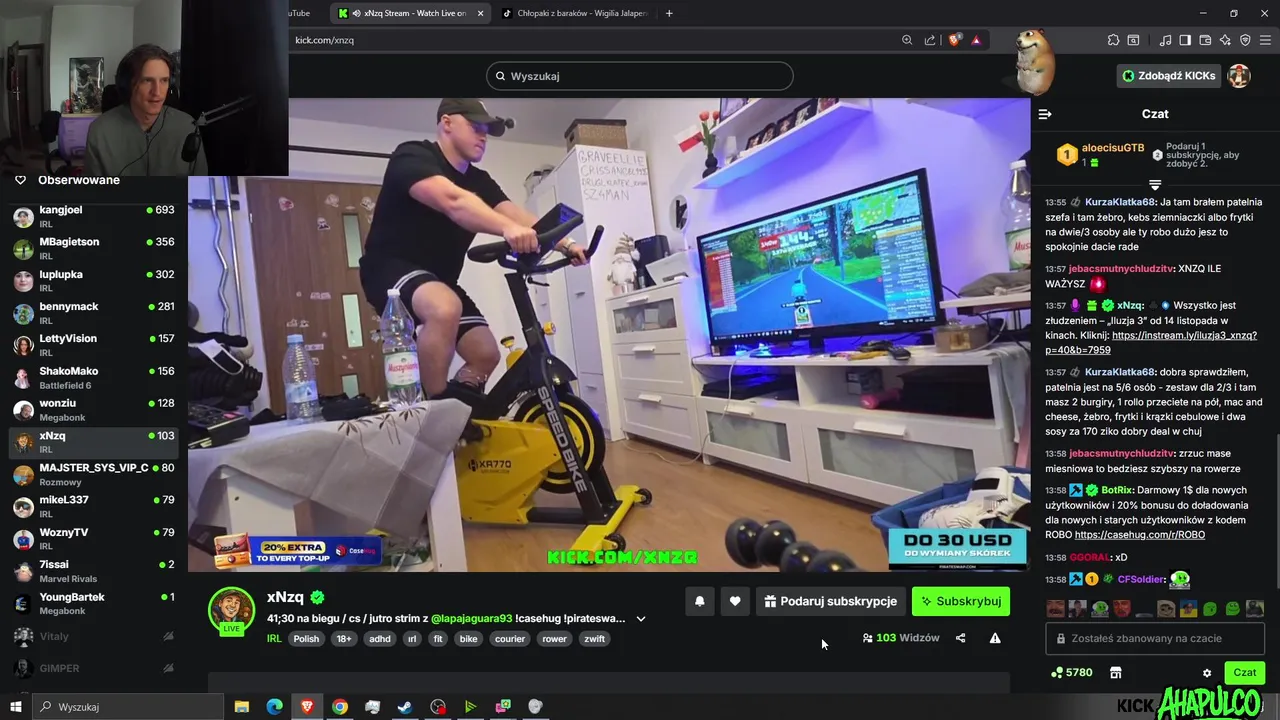The height and width of the screenshot is (720, 1280).
Task: Open LettyVision channel in sidebar
Action: pyautogui.click(x=94, y=345)
